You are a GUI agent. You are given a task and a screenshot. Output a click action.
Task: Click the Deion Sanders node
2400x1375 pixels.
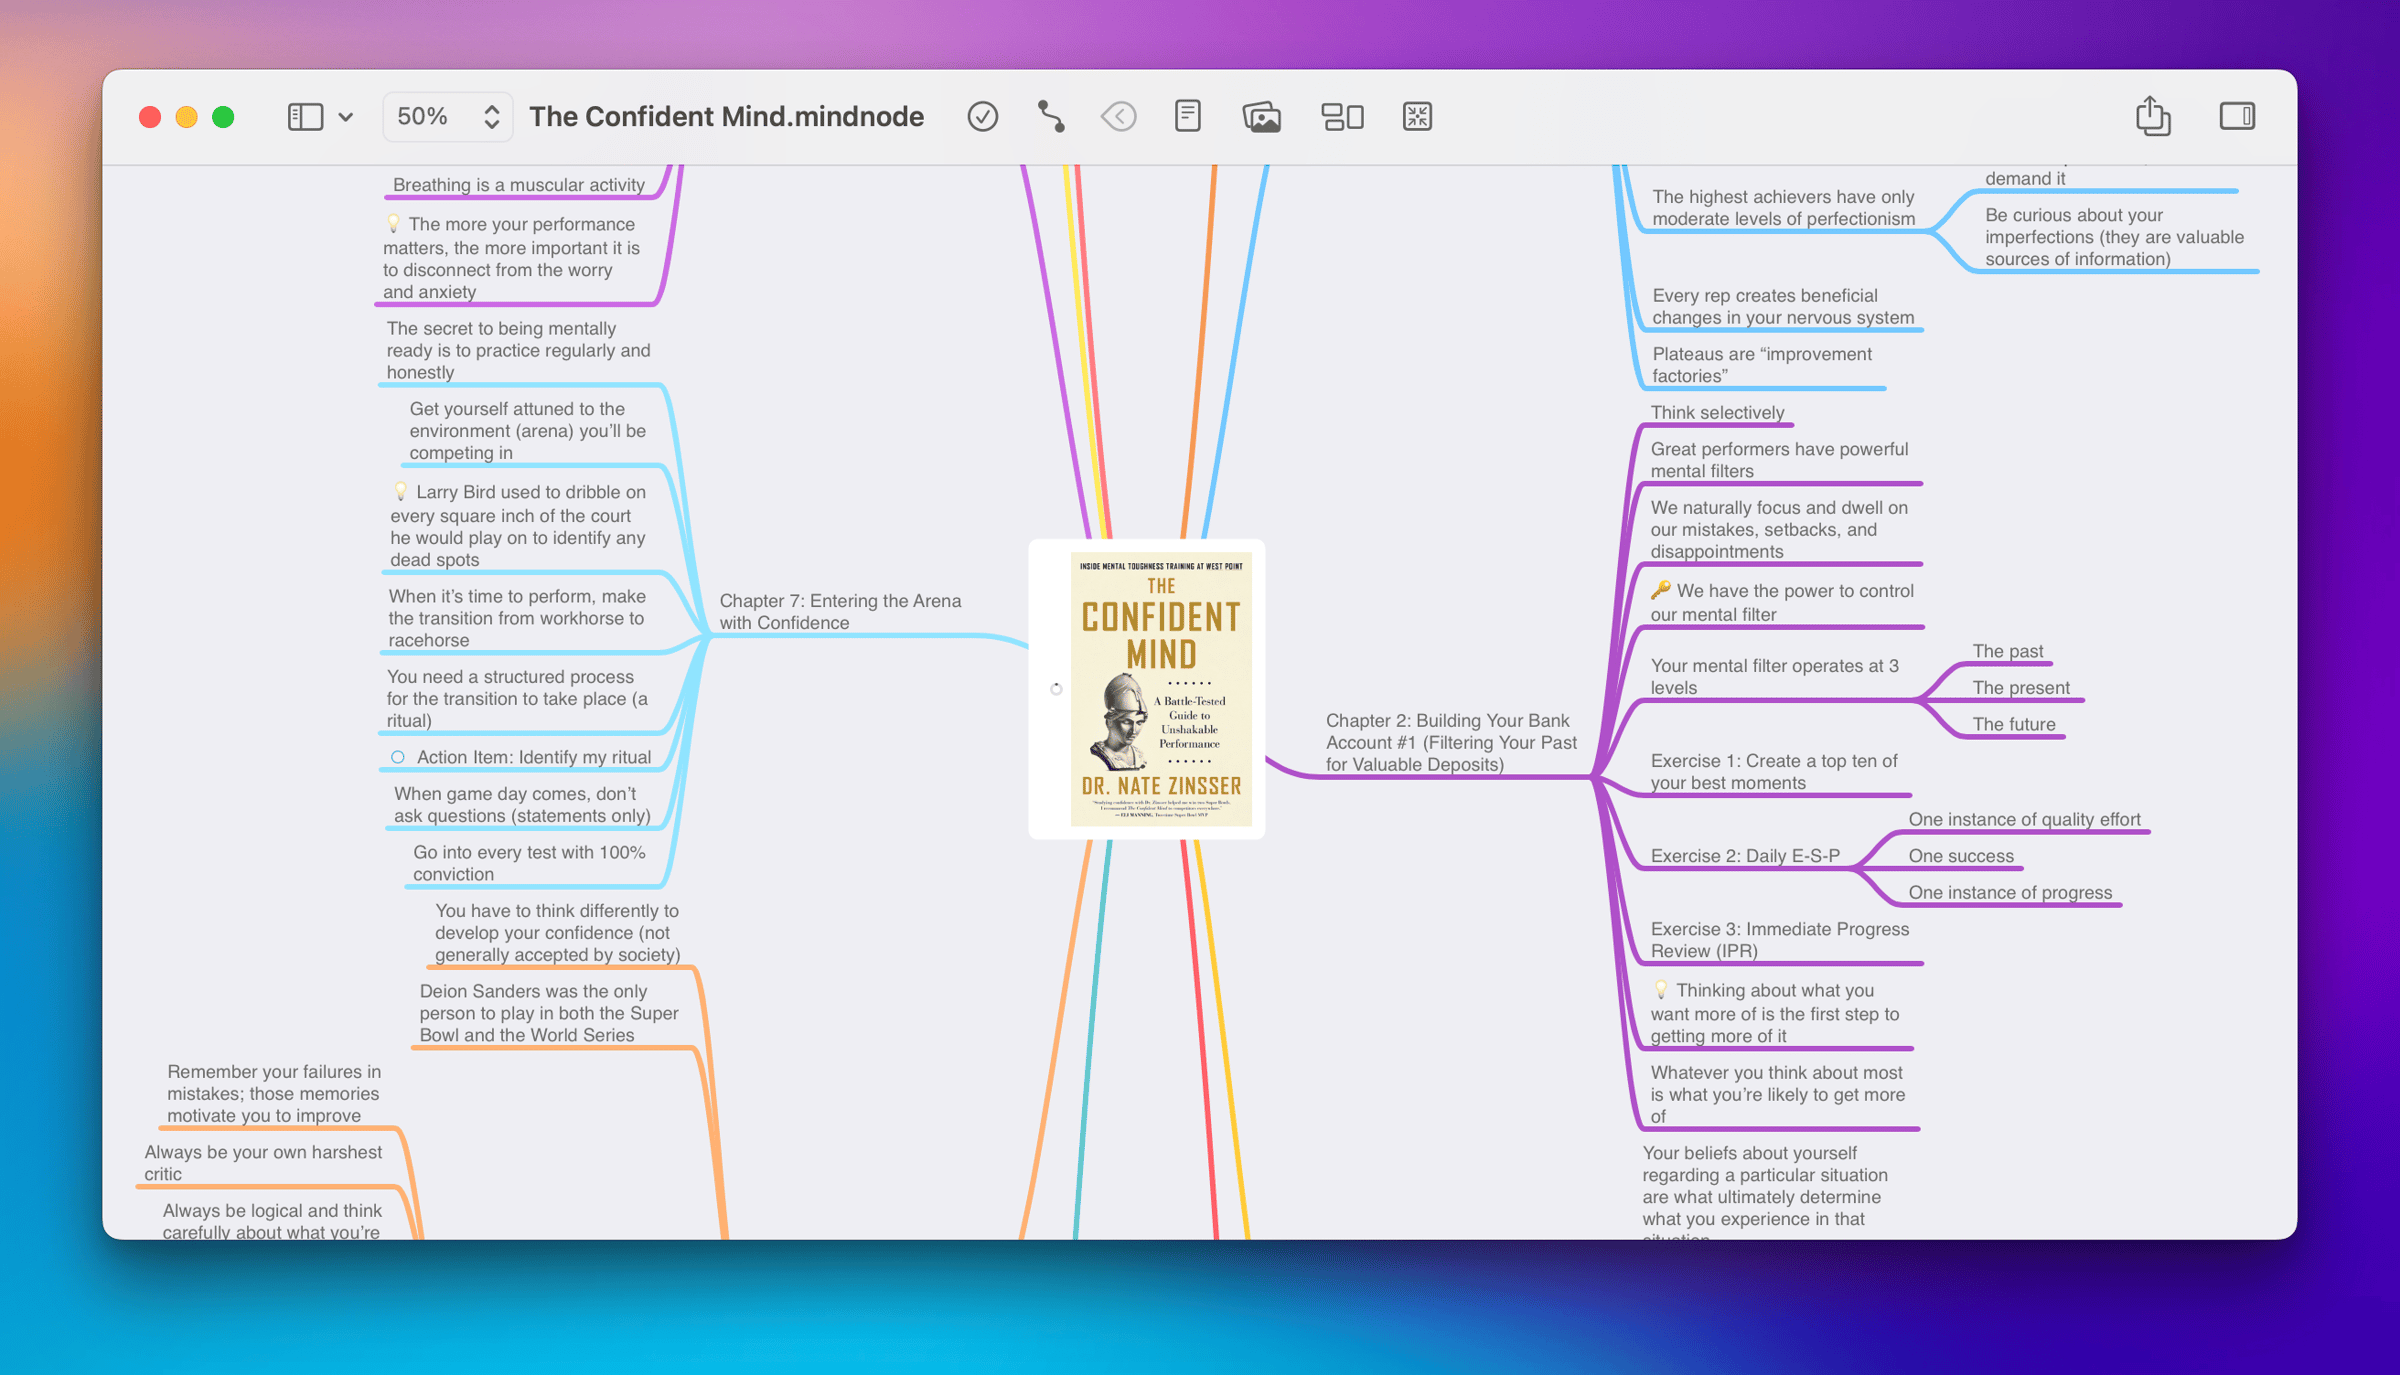click(x=548, y=1013)
